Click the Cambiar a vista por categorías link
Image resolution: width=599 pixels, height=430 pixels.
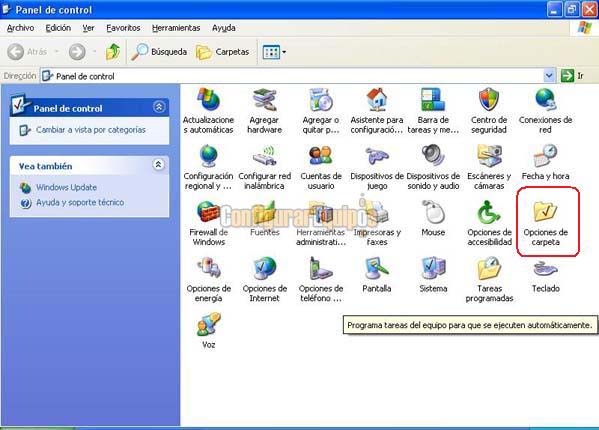(x=91, y=130)
